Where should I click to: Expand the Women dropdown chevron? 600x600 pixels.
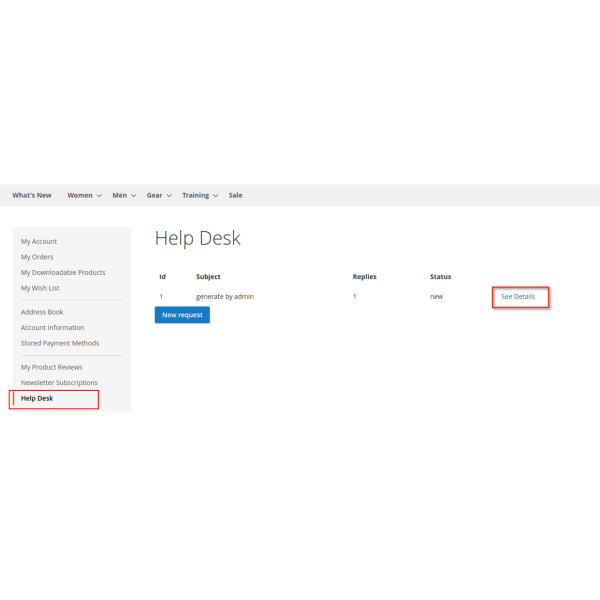(x=99, y=196)
